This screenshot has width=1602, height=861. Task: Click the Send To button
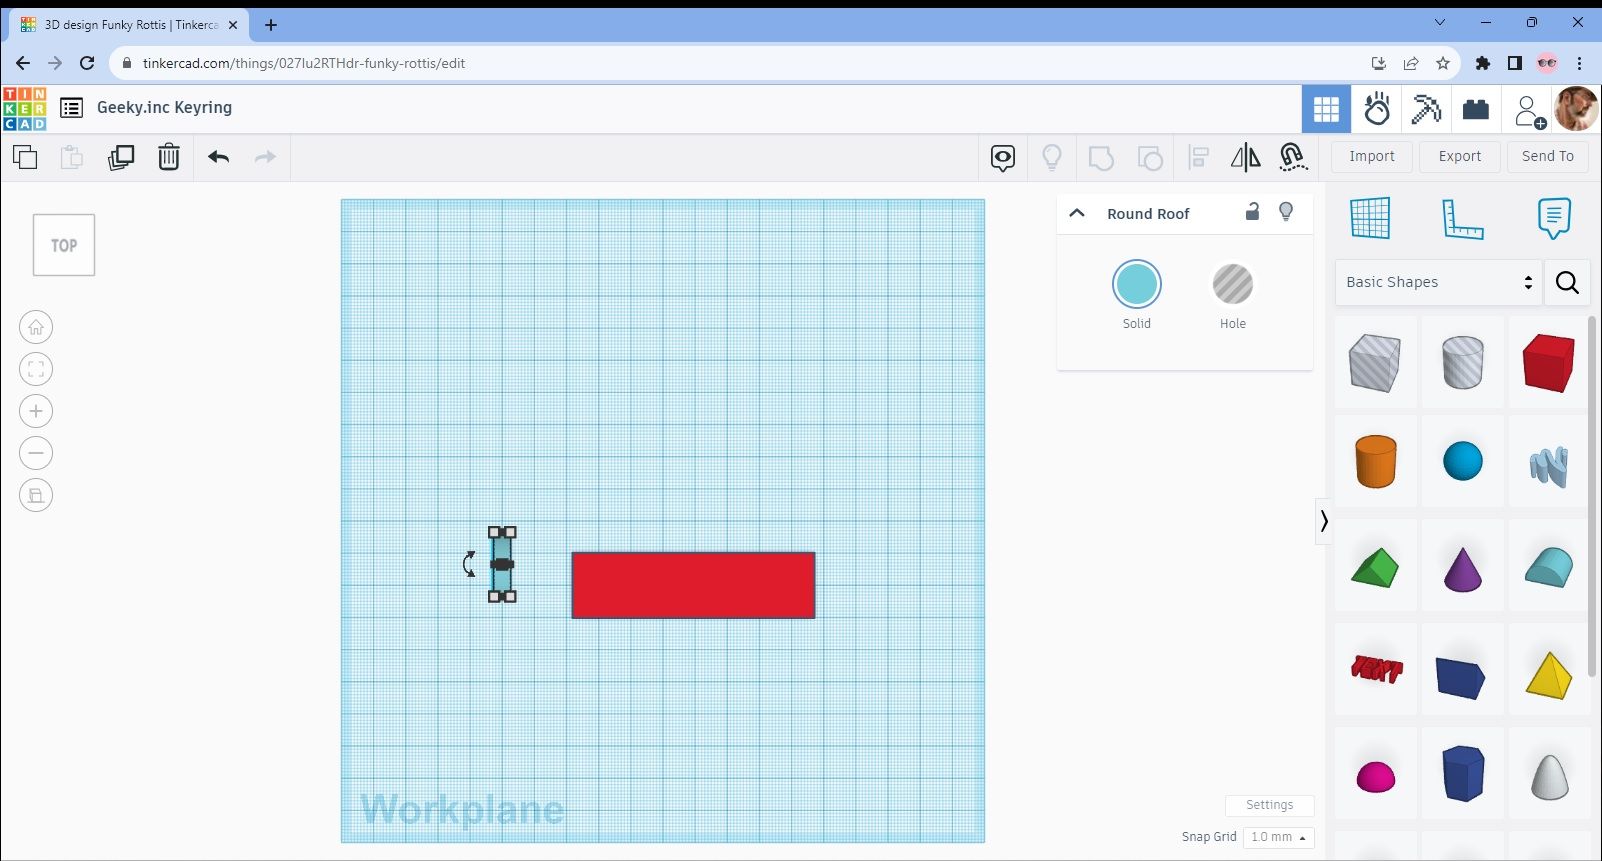click(1548, 156)
